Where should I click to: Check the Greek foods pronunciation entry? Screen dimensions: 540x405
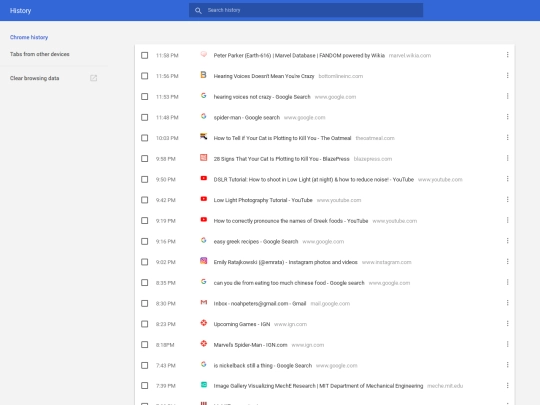pyautogui.click(x=145, y=221)
